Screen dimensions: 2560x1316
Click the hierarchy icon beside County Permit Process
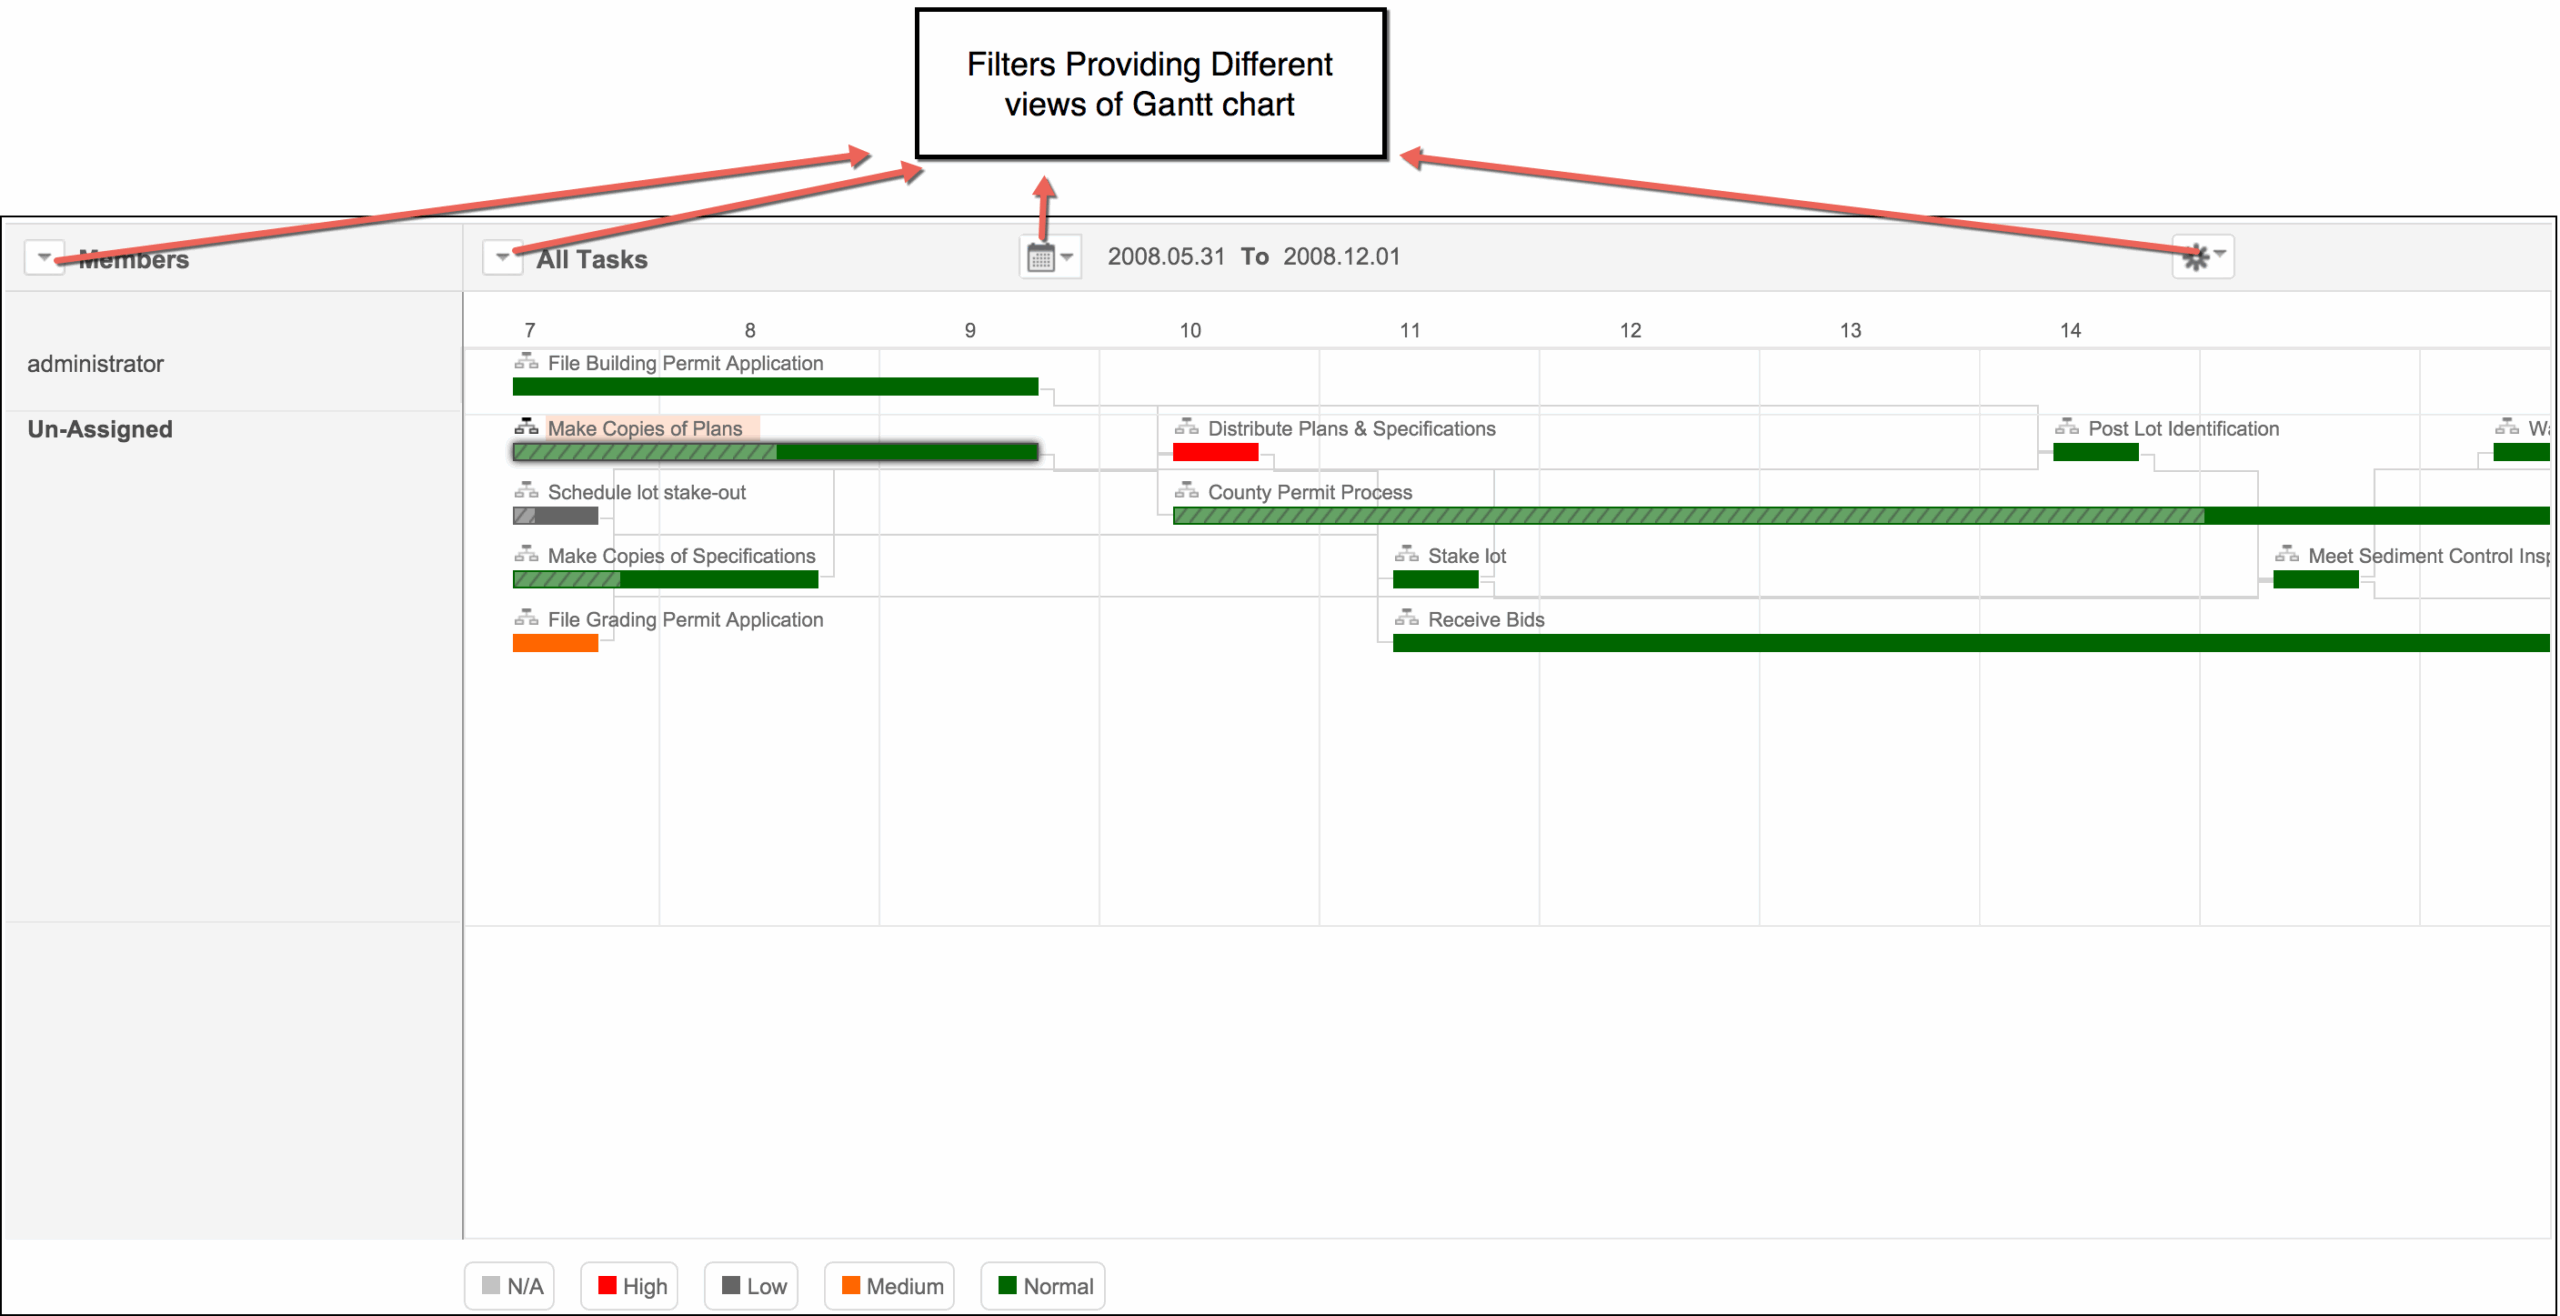pos(1186,489)
